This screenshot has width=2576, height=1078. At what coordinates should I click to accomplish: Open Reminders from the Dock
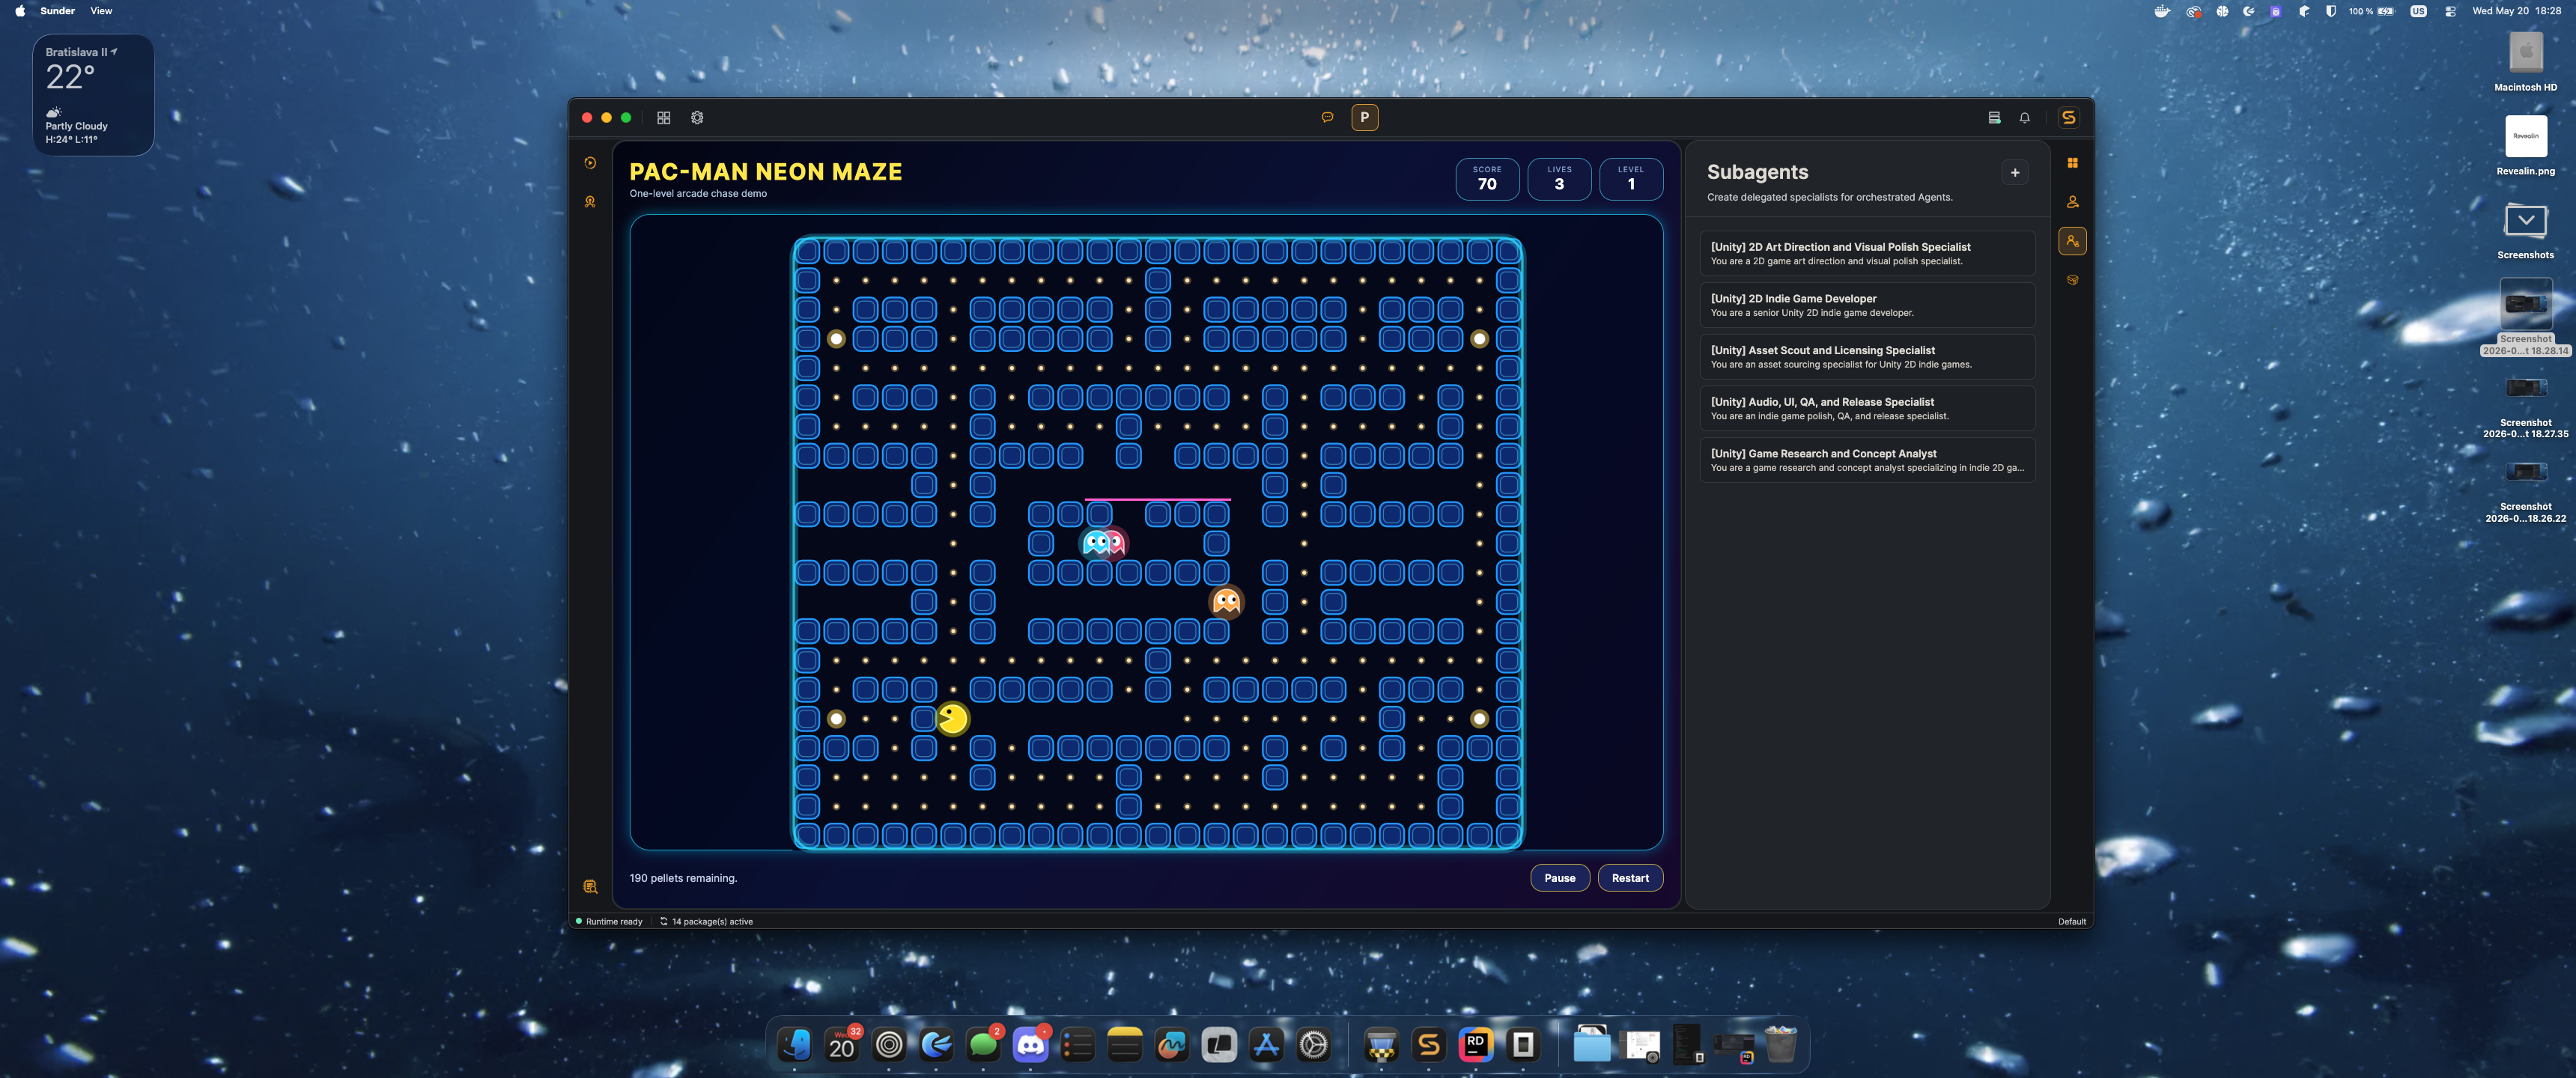pyautogui.click(x=1077, y=1045)
